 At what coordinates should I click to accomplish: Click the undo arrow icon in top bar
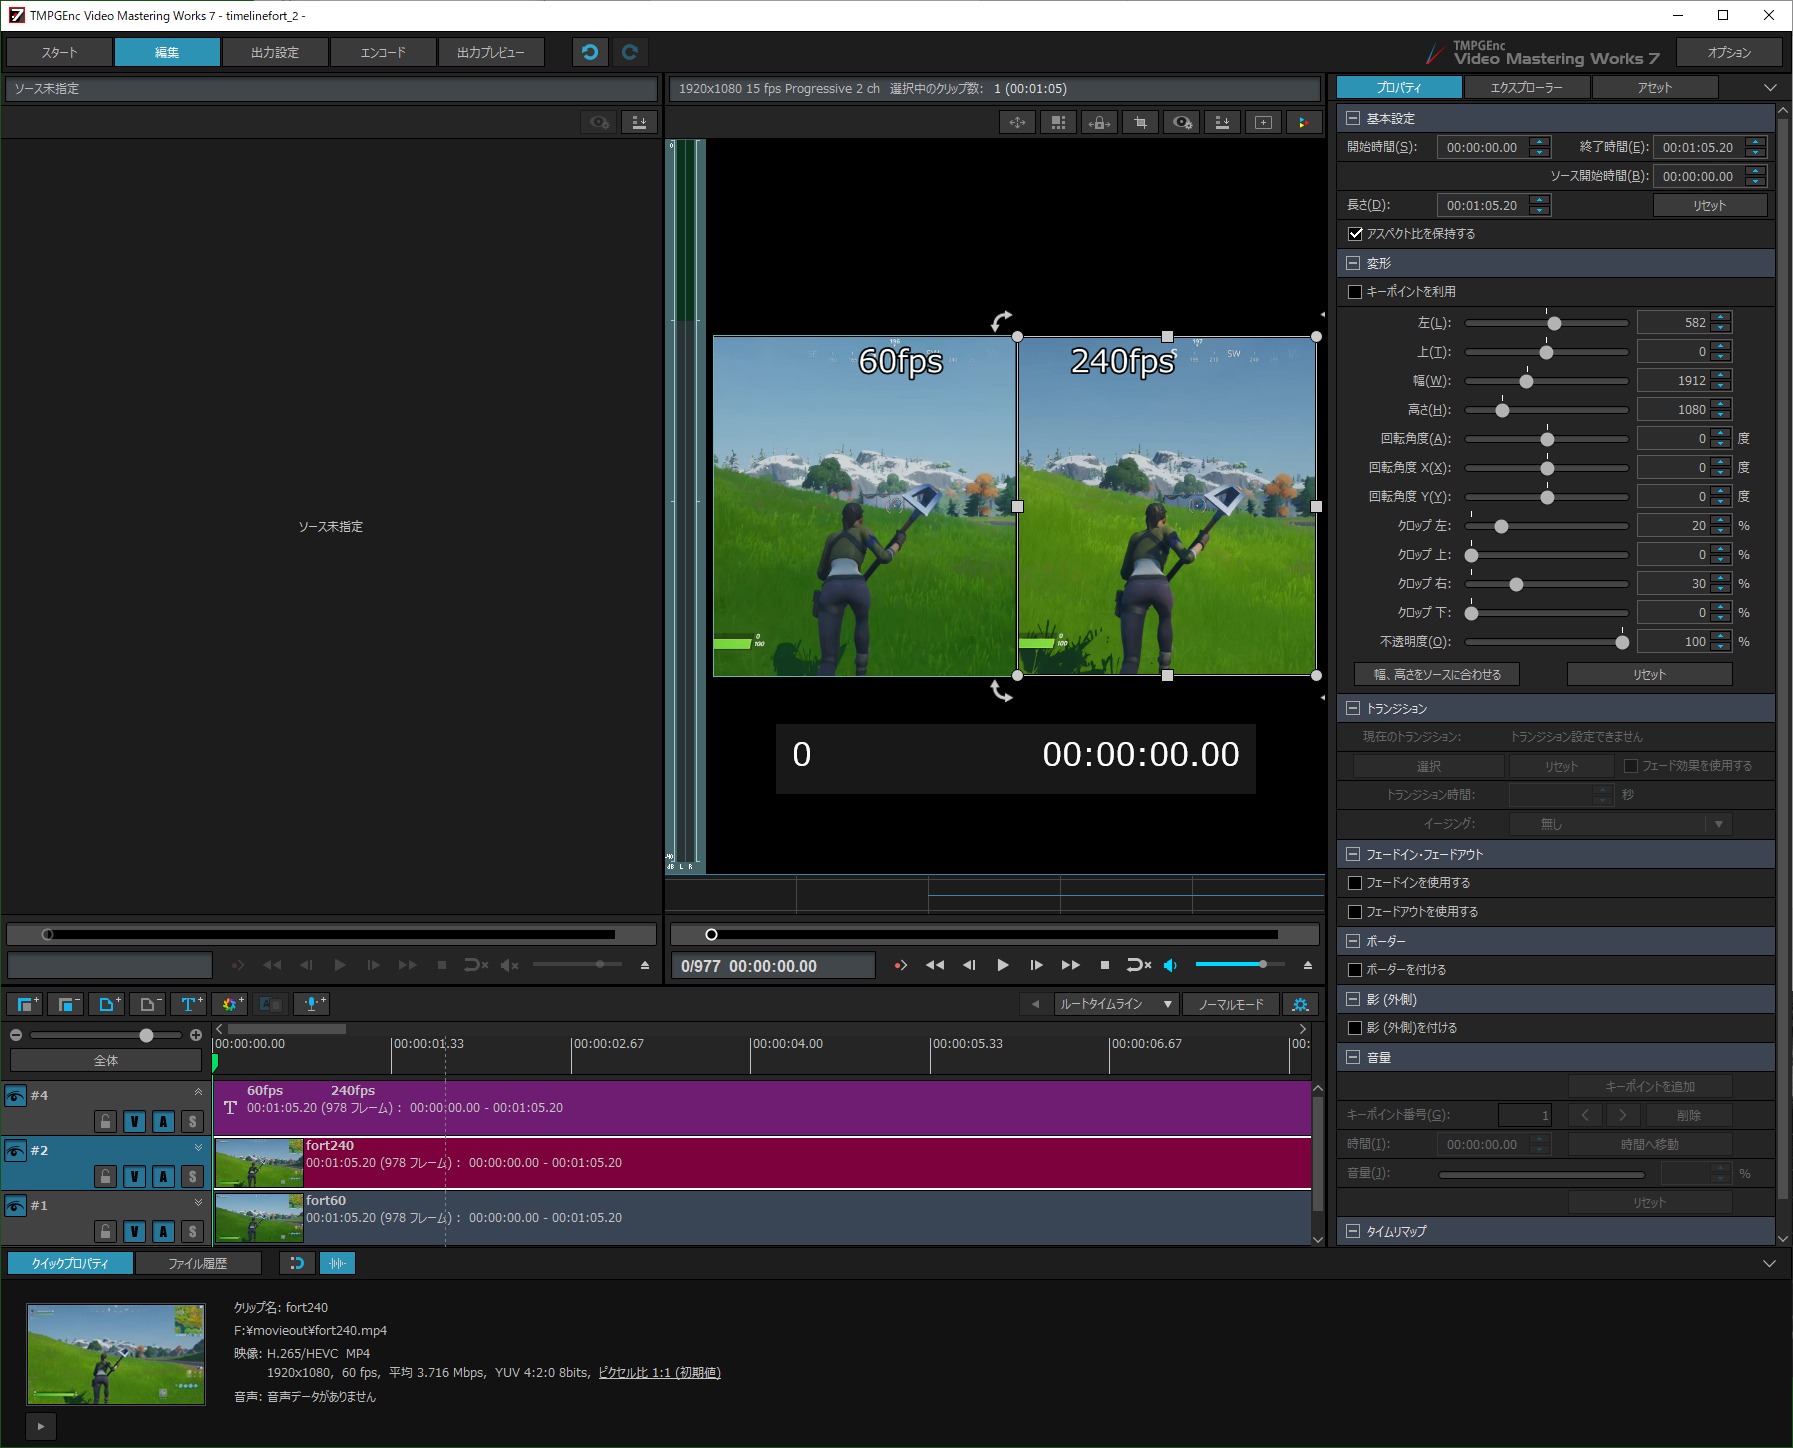coord(590,52)
